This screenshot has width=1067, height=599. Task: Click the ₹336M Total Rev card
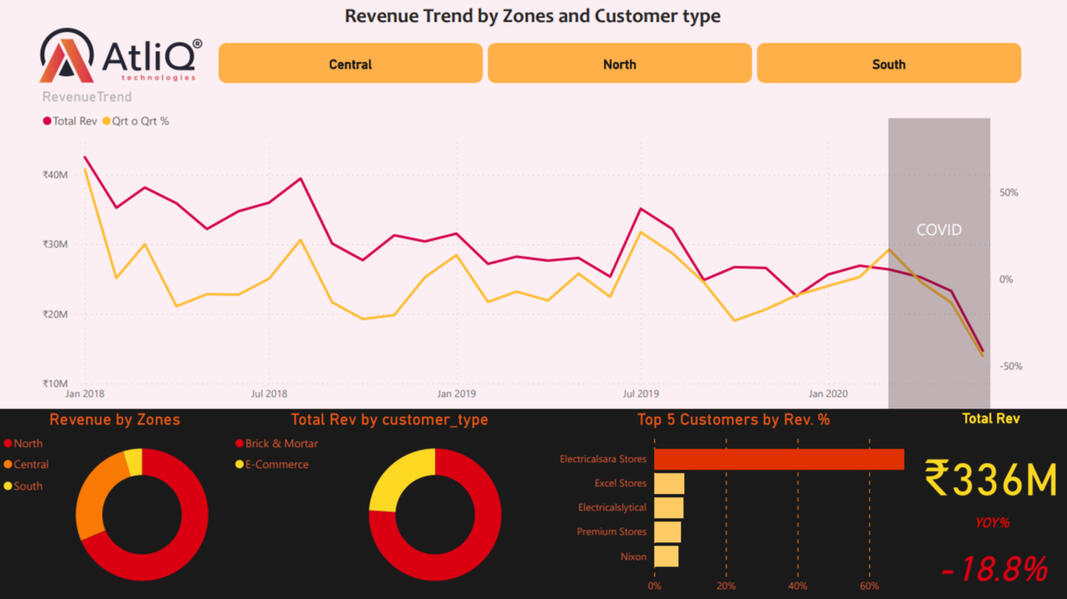990,479
